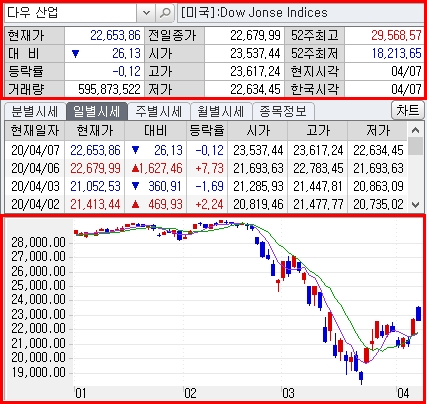Click the table scrollbar down arrow
The image size is (427, 404).
(x=415, y=204)
